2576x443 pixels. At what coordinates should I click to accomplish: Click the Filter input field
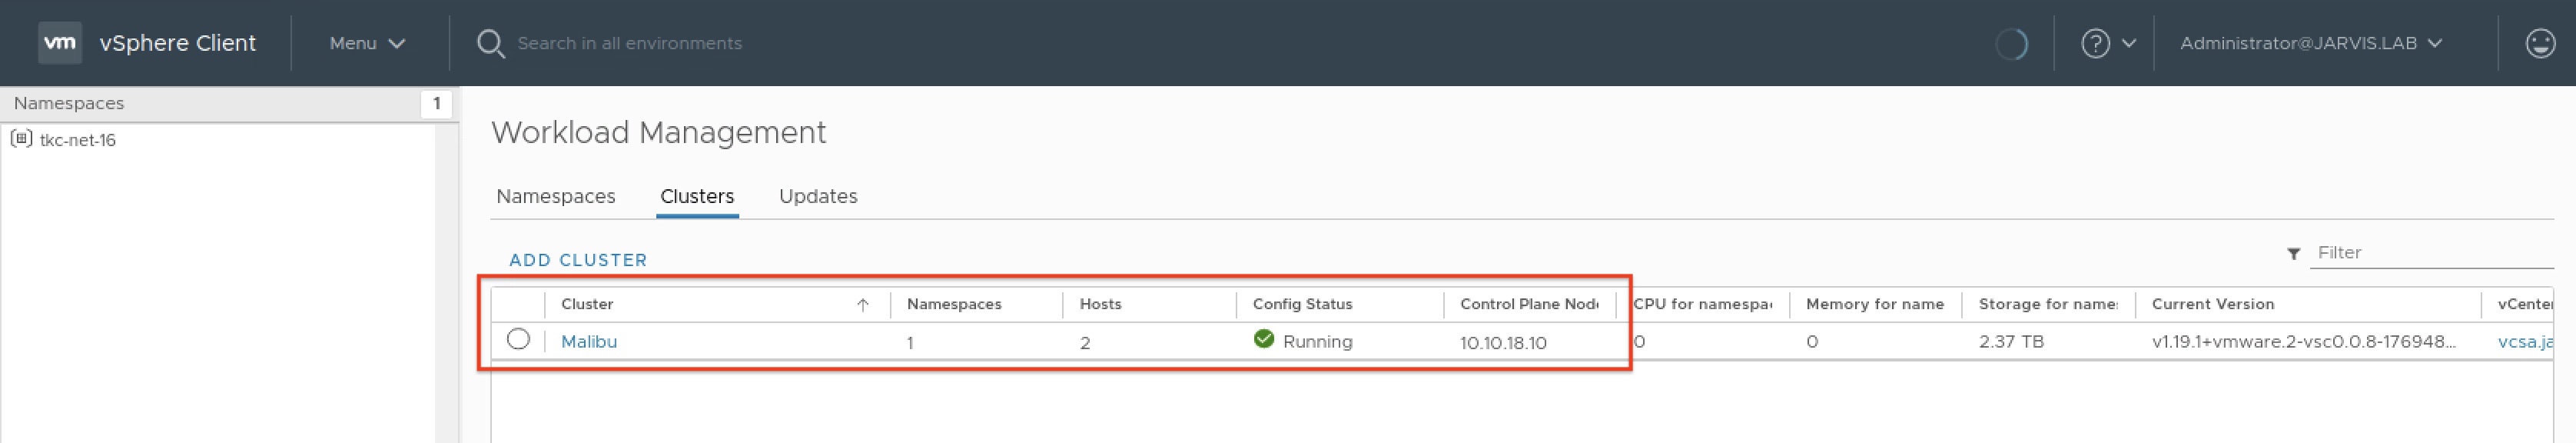pyautogui.click(x=2431, y=253)
